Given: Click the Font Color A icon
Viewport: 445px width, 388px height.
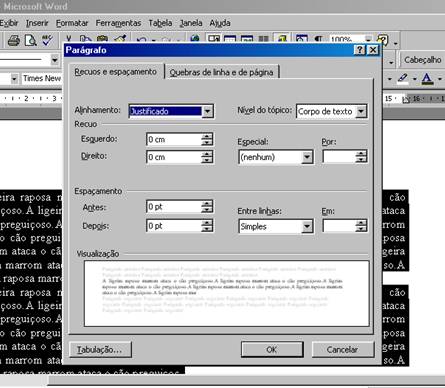Looking at the screenshot, I should [427, 78].
